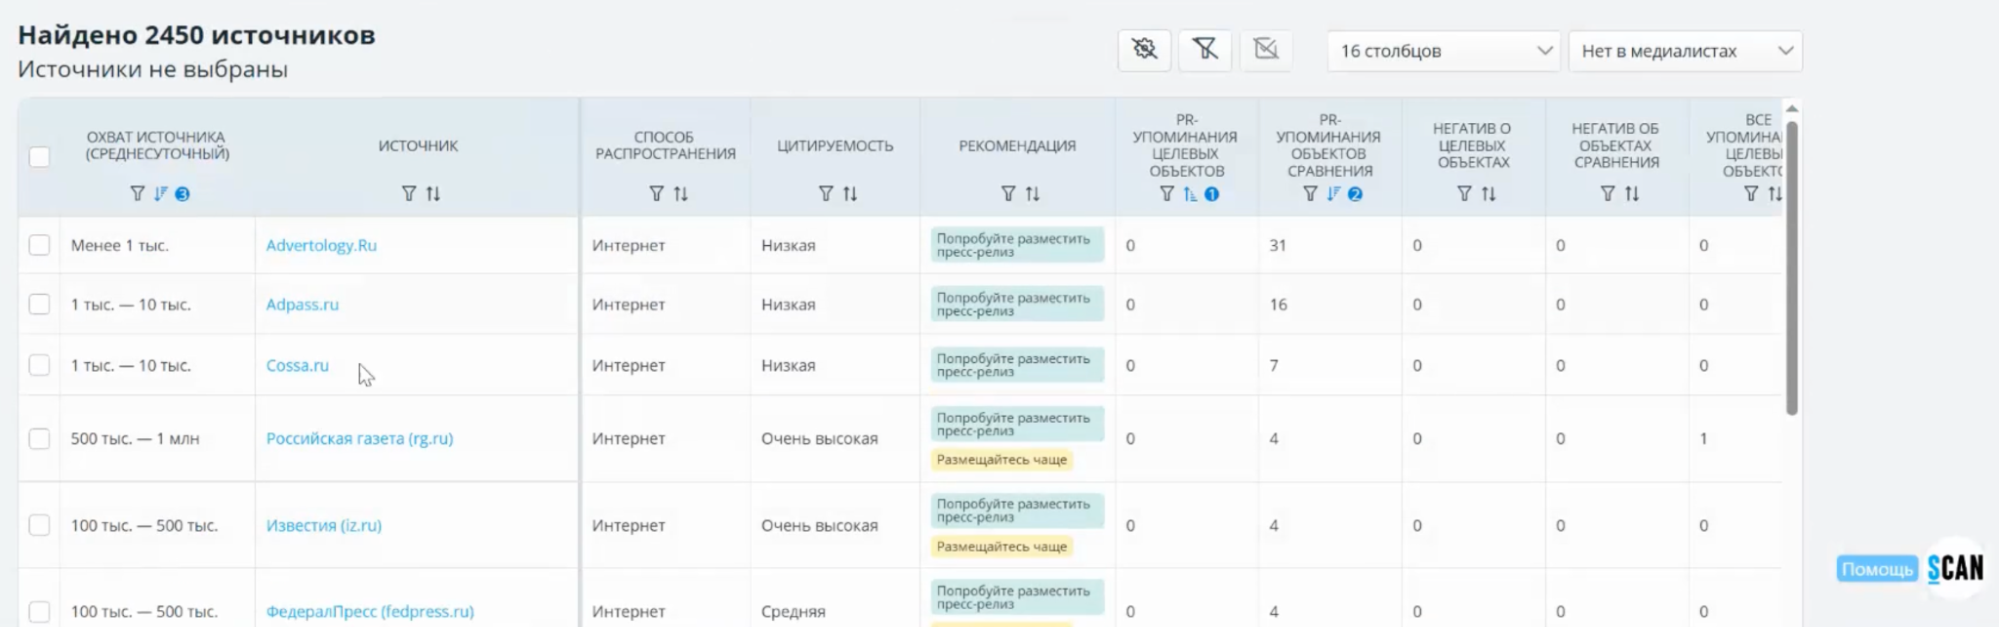Open the Adpass.ru source link

pyautogui.click(x=302, y=305)
